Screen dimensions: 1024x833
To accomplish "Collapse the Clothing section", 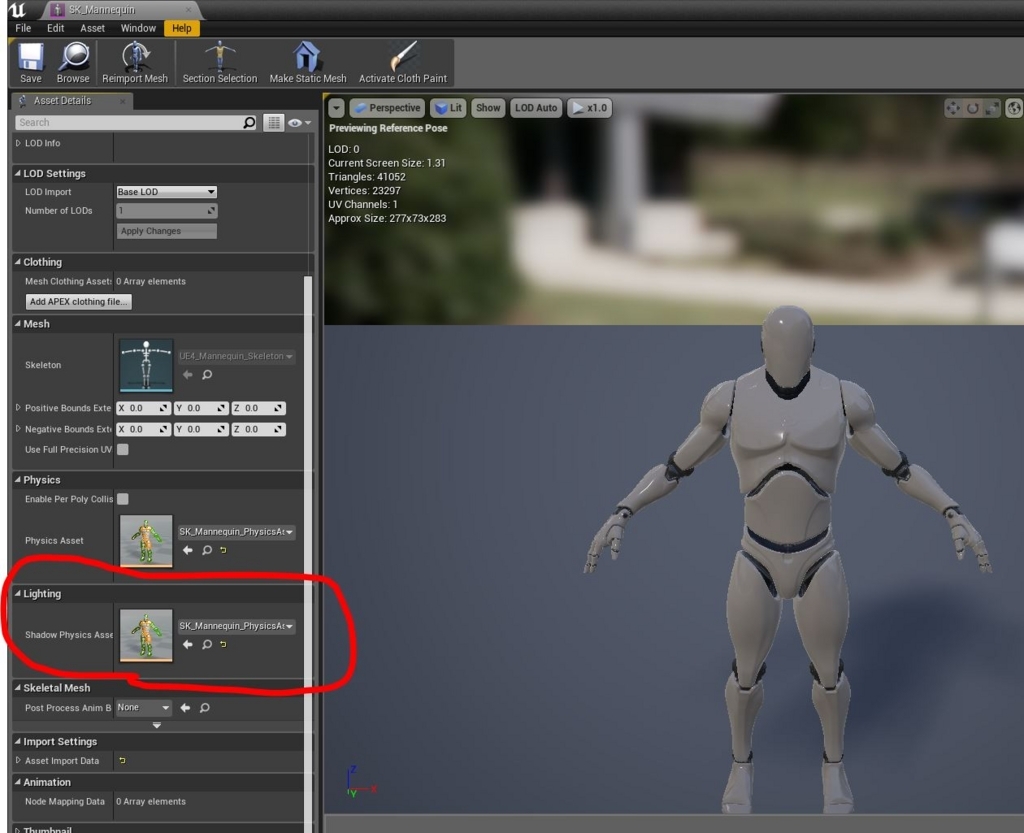I will [18, 262].
